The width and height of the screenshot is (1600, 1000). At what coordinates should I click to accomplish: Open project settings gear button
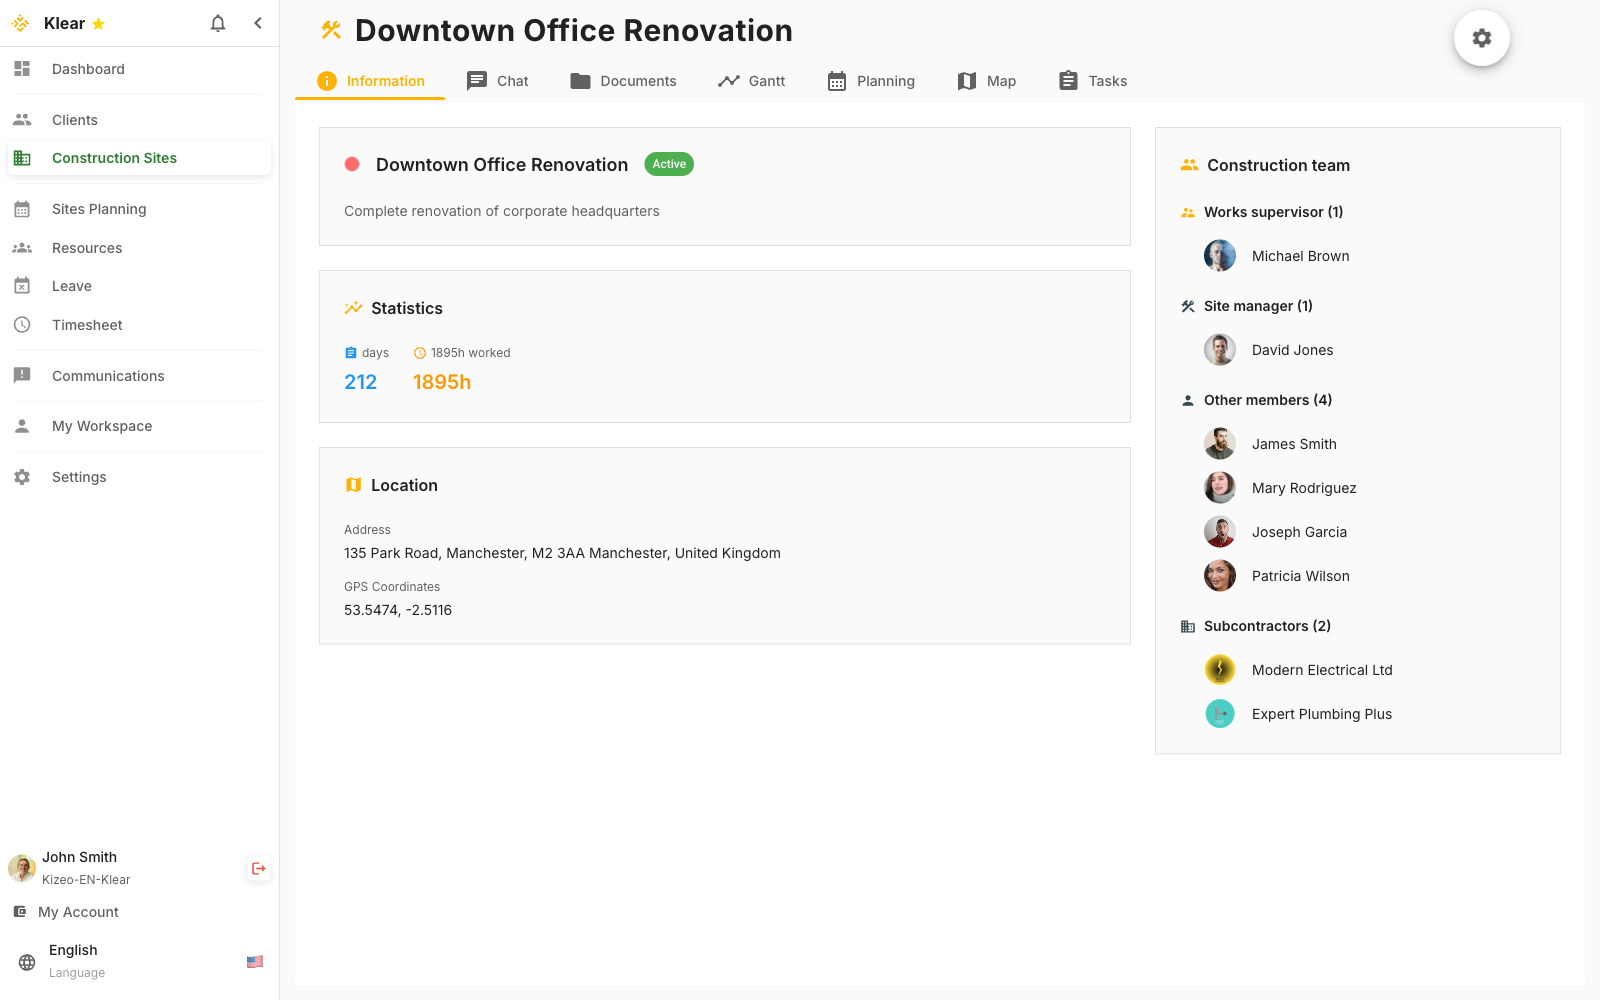[1481, 38]
